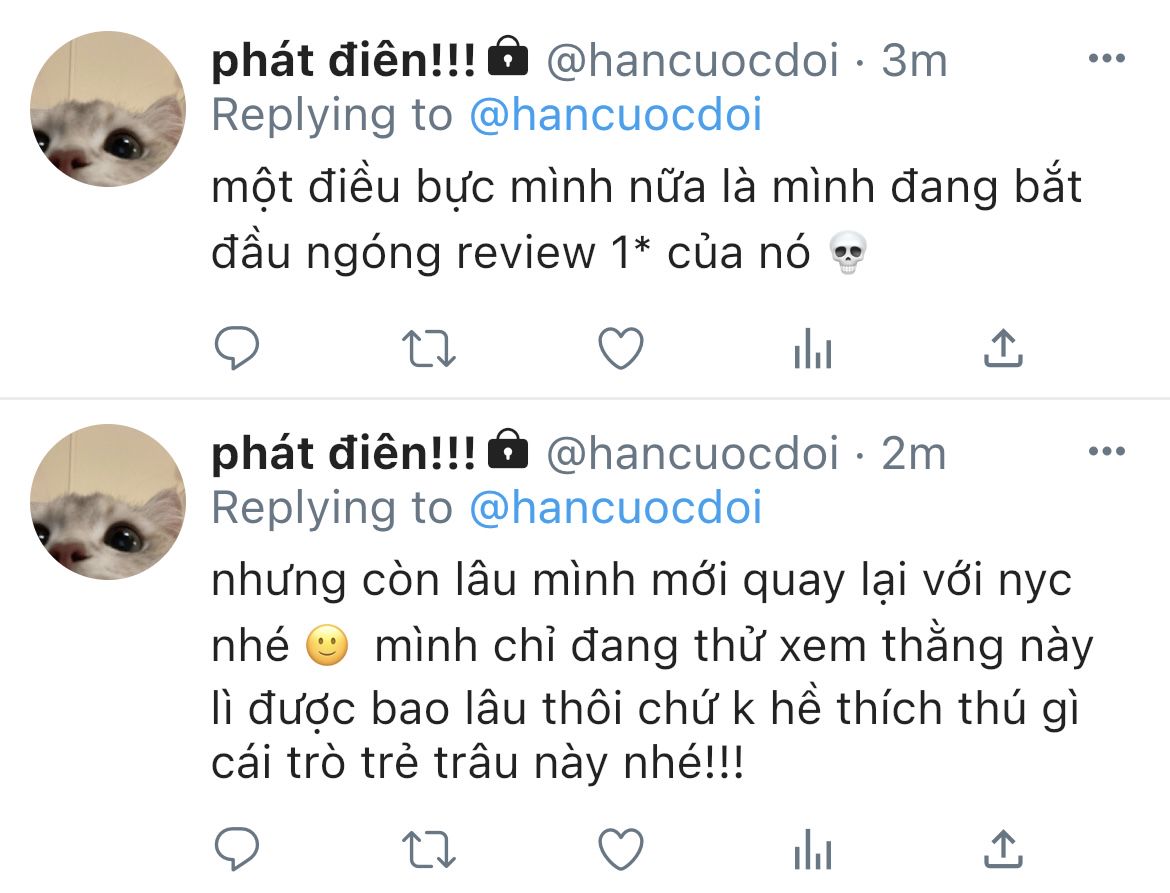Reply to the second tweet about nyc
Viewport: 1170px width, 893px height.
237,849
